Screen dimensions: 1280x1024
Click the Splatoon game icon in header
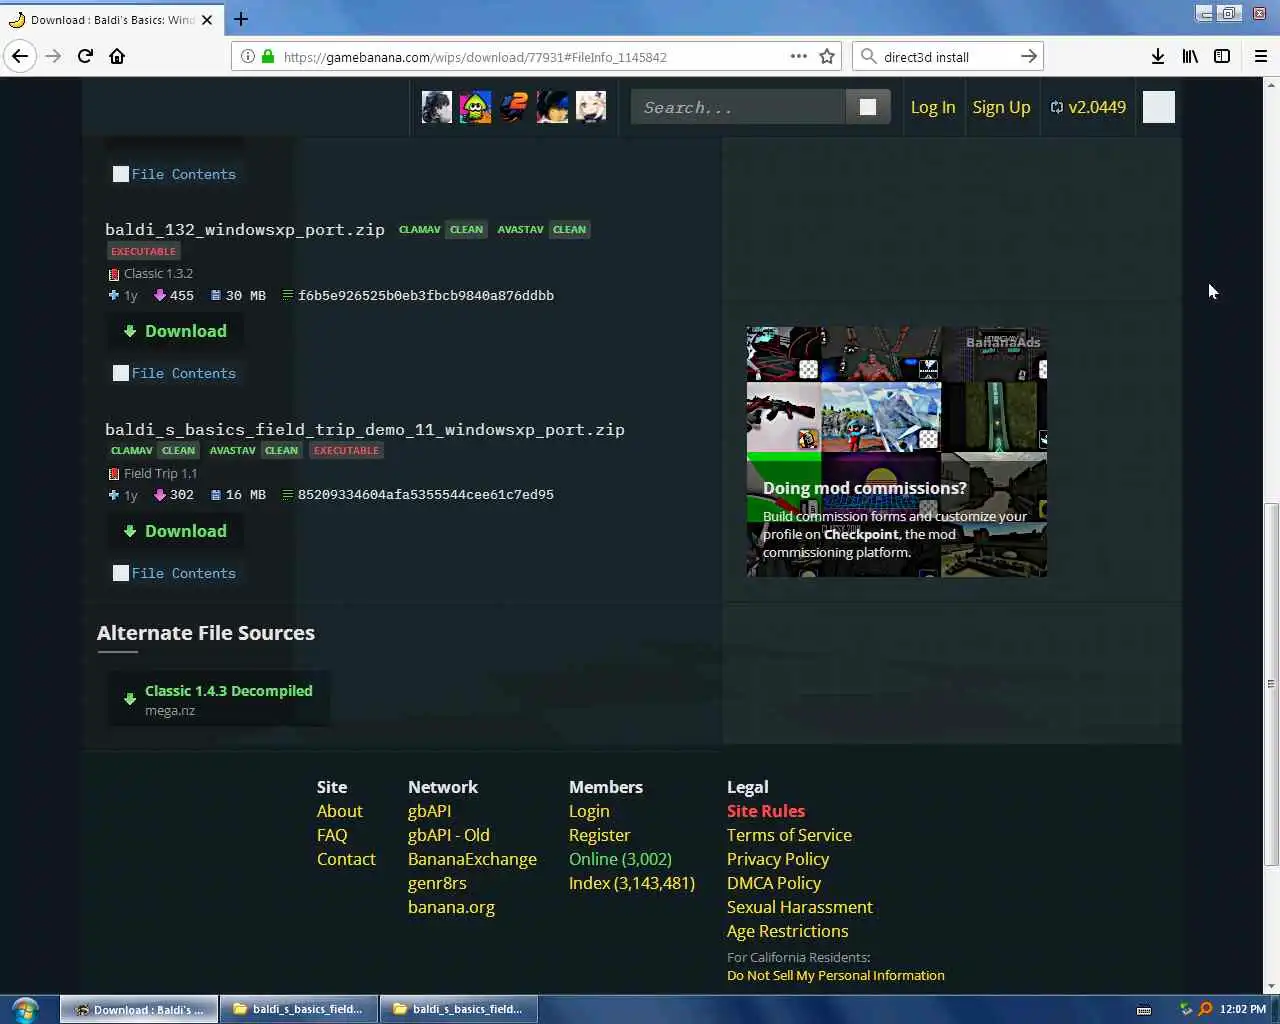coord(475,107)
